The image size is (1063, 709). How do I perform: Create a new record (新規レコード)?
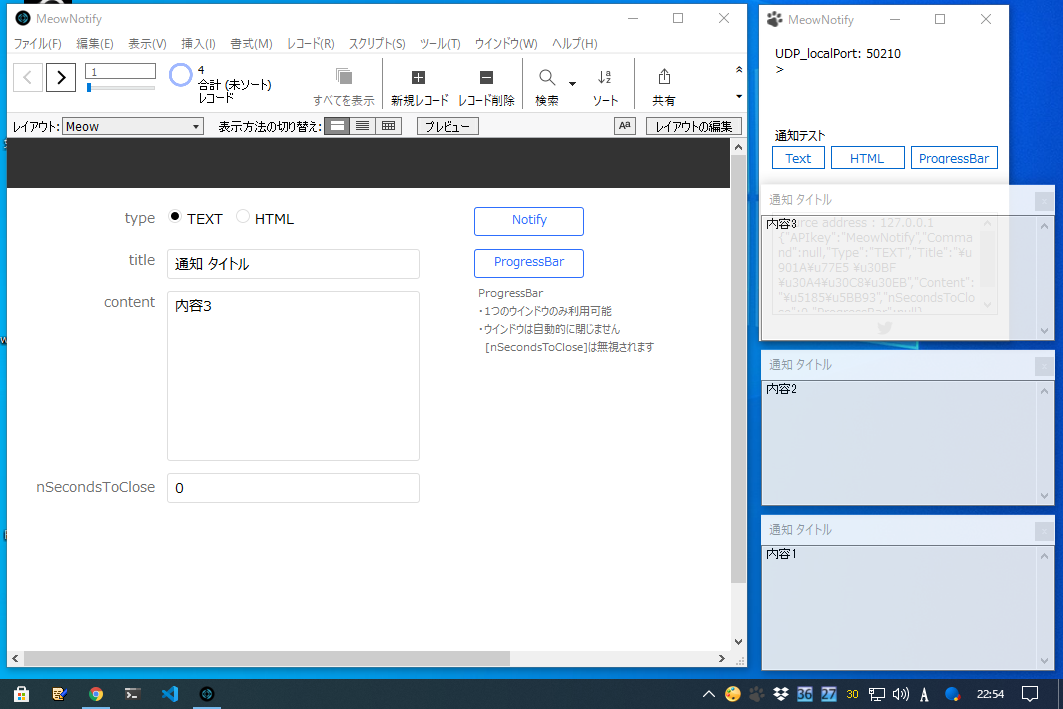click(x=419, y=86)
